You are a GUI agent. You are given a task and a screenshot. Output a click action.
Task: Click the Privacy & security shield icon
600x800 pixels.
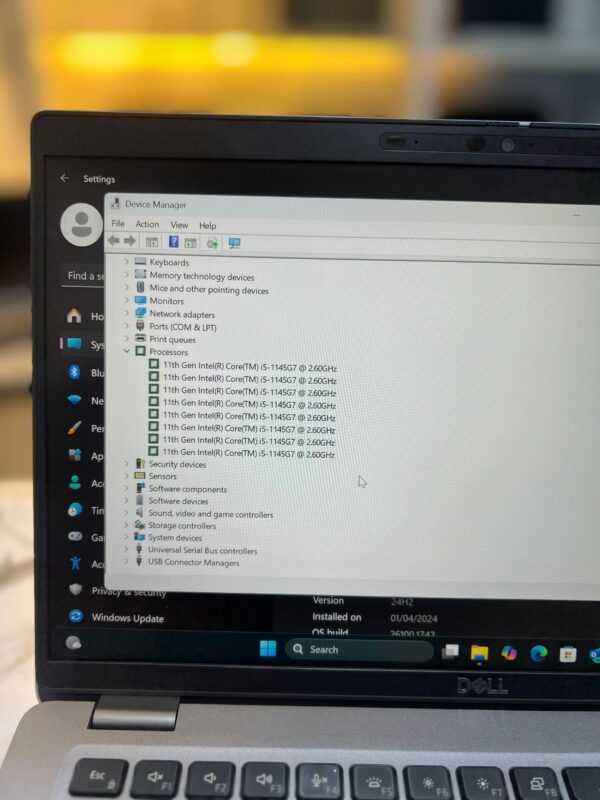[76, 589]
